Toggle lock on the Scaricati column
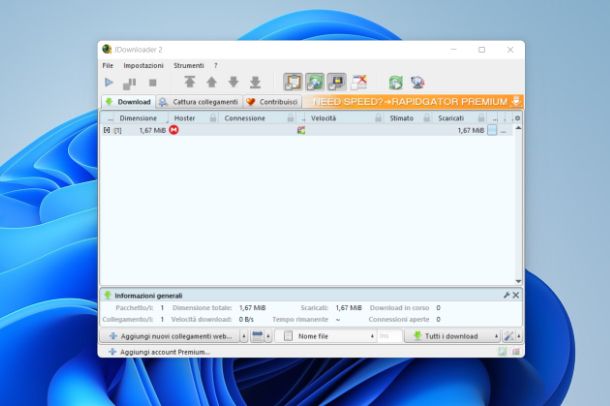Screen dimensions: 610x406 point(481,118)
